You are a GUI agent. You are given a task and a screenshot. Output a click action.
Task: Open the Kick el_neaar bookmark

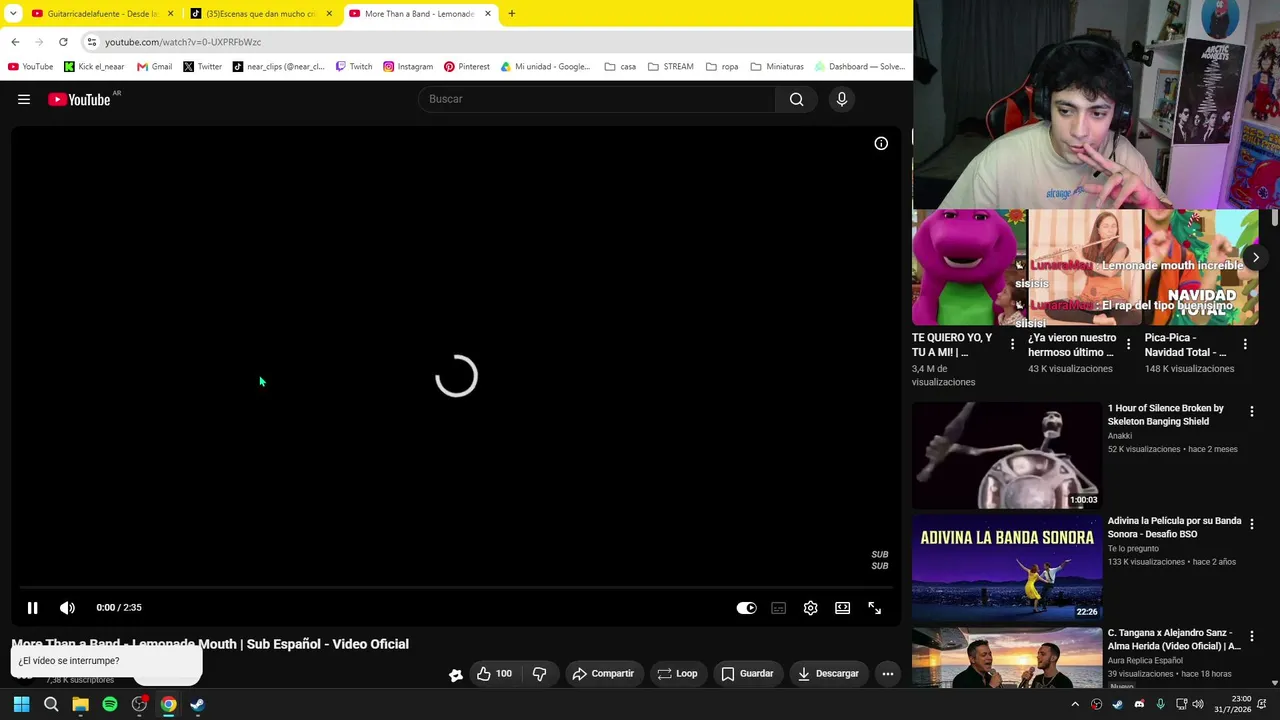[x=94, y=67]
